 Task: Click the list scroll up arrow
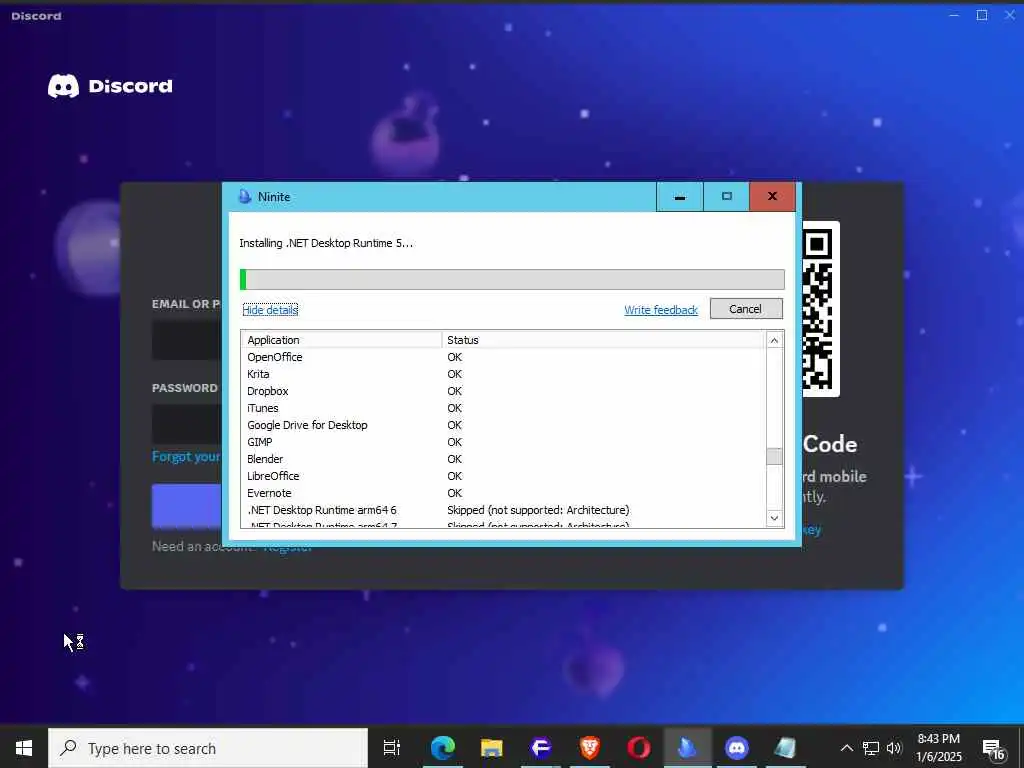774,340
